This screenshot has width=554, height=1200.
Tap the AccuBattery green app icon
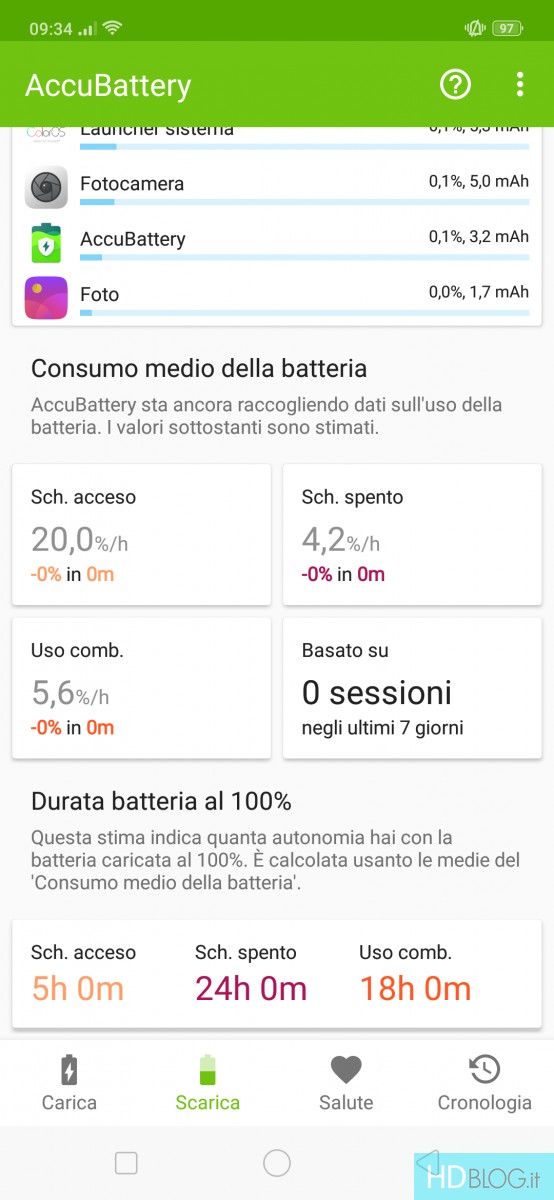click(46, 242)
